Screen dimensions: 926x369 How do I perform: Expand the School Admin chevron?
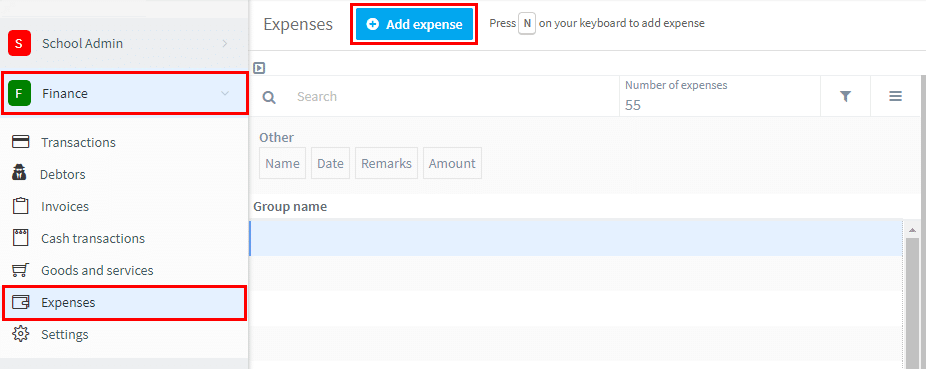pos(224,43)
